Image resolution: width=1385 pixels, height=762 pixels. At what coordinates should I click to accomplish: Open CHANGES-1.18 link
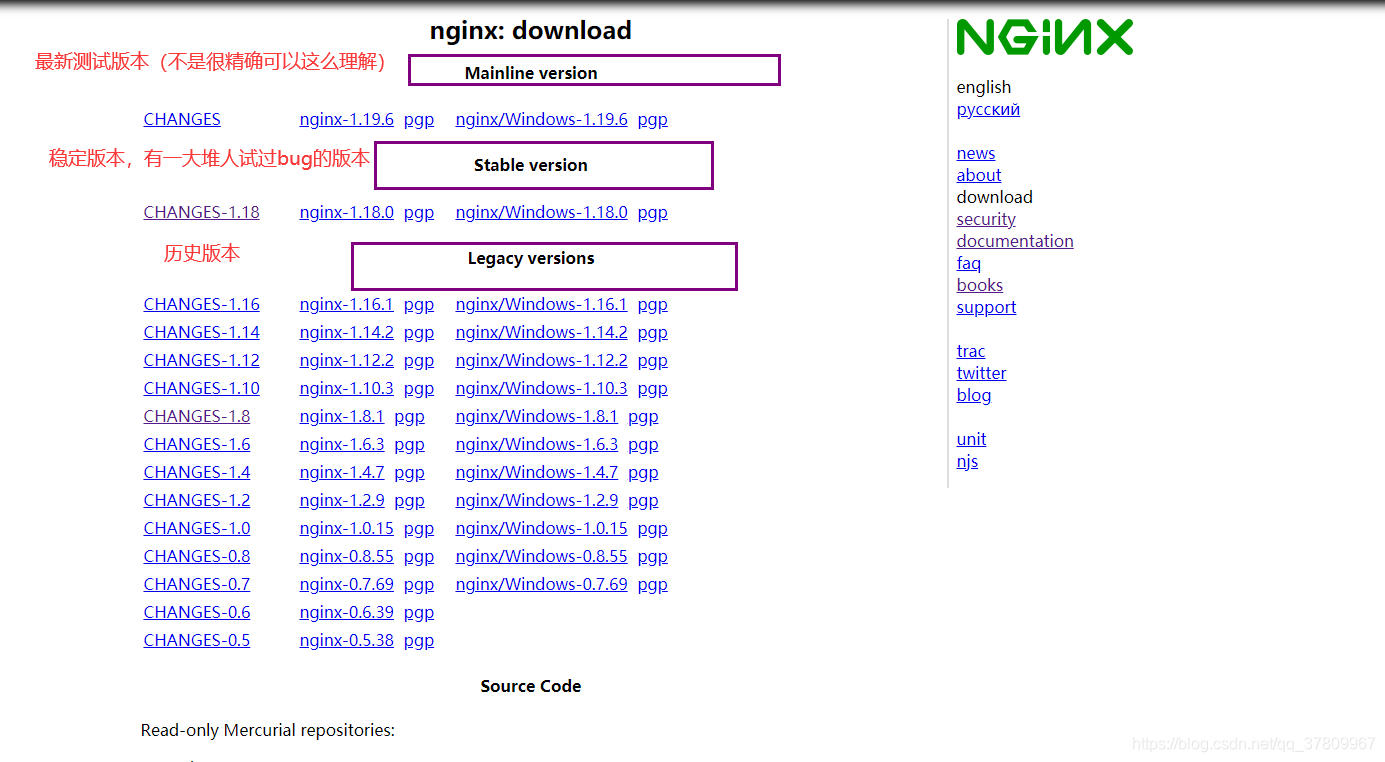pyautogui.click(x=201, y=212)
